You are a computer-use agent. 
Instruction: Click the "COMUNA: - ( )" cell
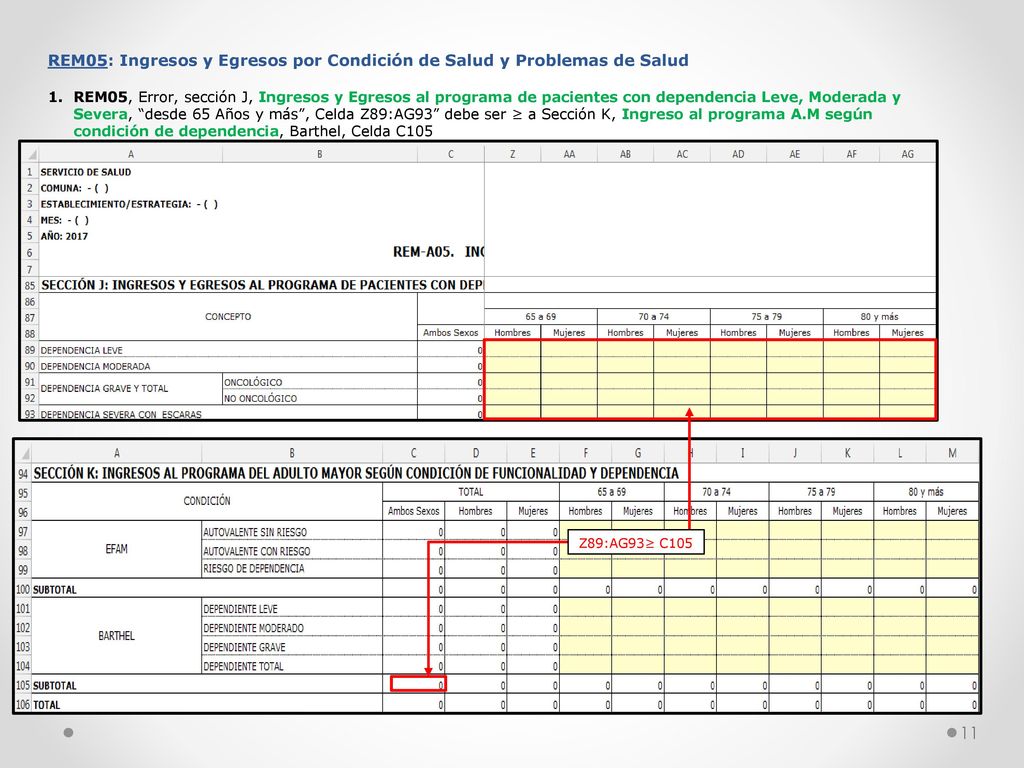pyautogui.click(x=74, y=188)
